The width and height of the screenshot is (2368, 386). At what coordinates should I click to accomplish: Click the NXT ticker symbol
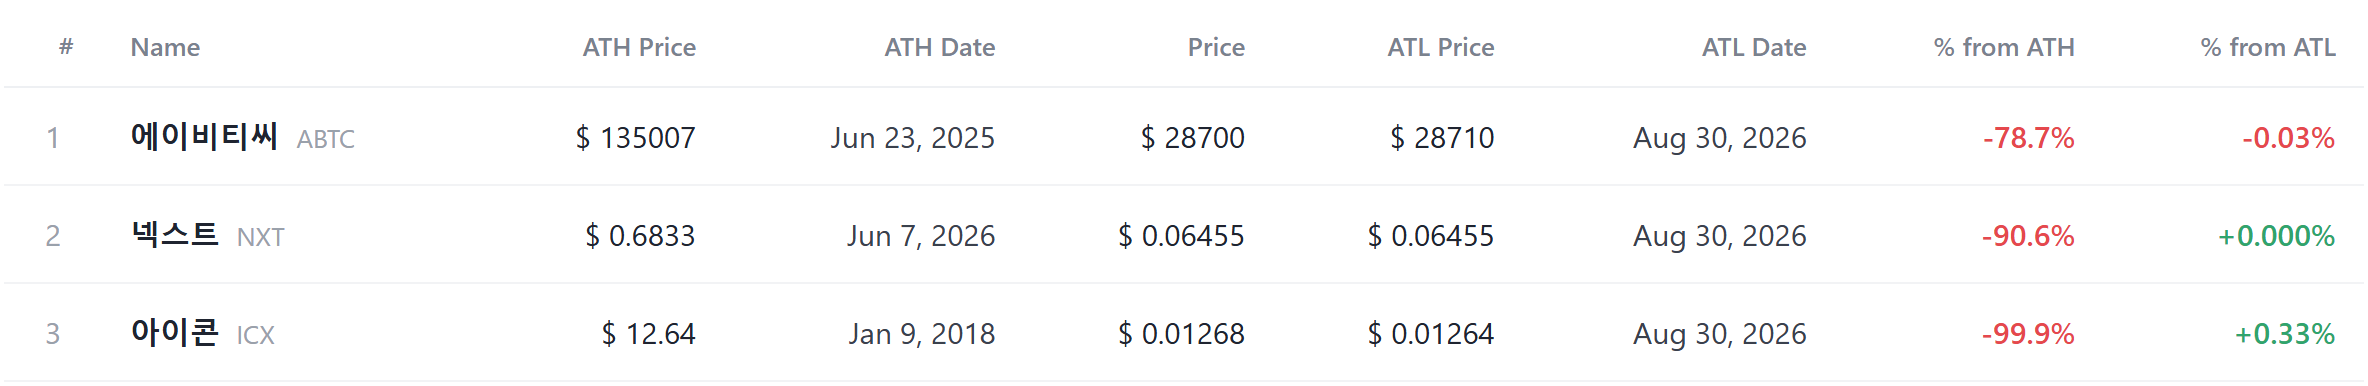tap(261, 237)
